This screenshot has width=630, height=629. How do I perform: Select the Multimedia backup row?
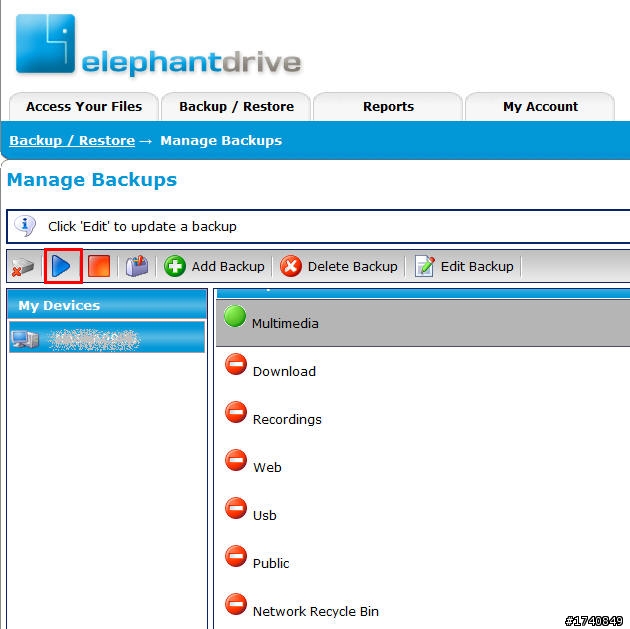pos(423,323)
